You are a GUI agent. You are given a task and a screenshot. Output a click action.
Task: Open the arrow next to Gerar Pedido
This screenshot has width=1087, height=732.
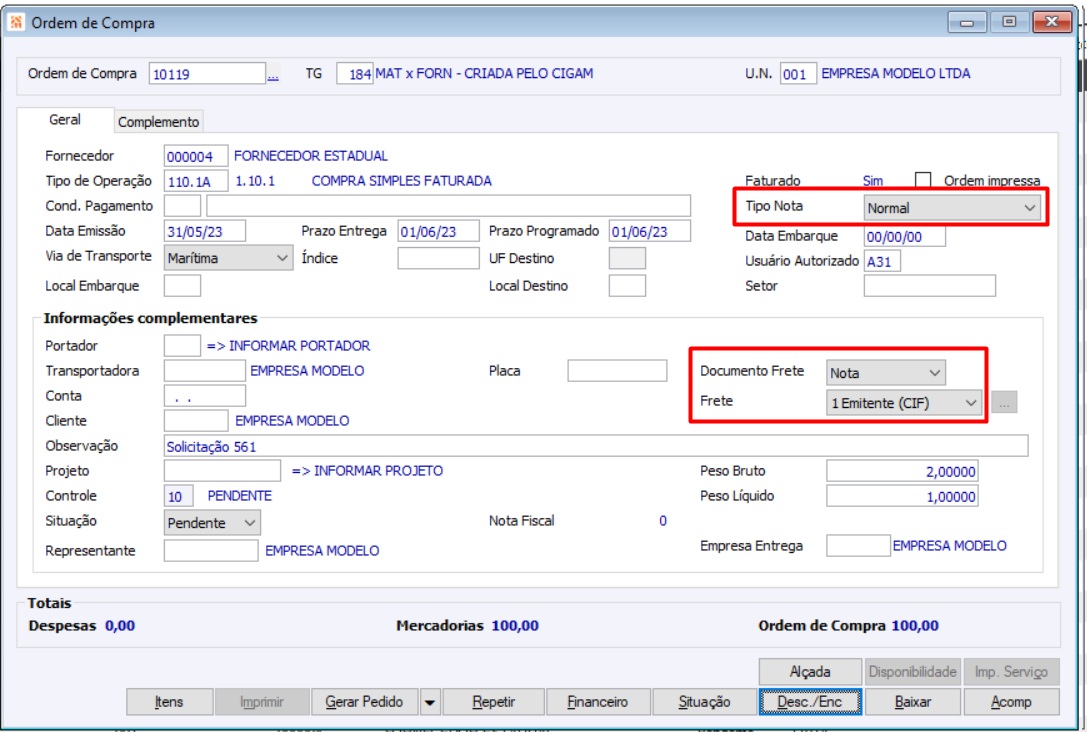(x=430, y=702)
